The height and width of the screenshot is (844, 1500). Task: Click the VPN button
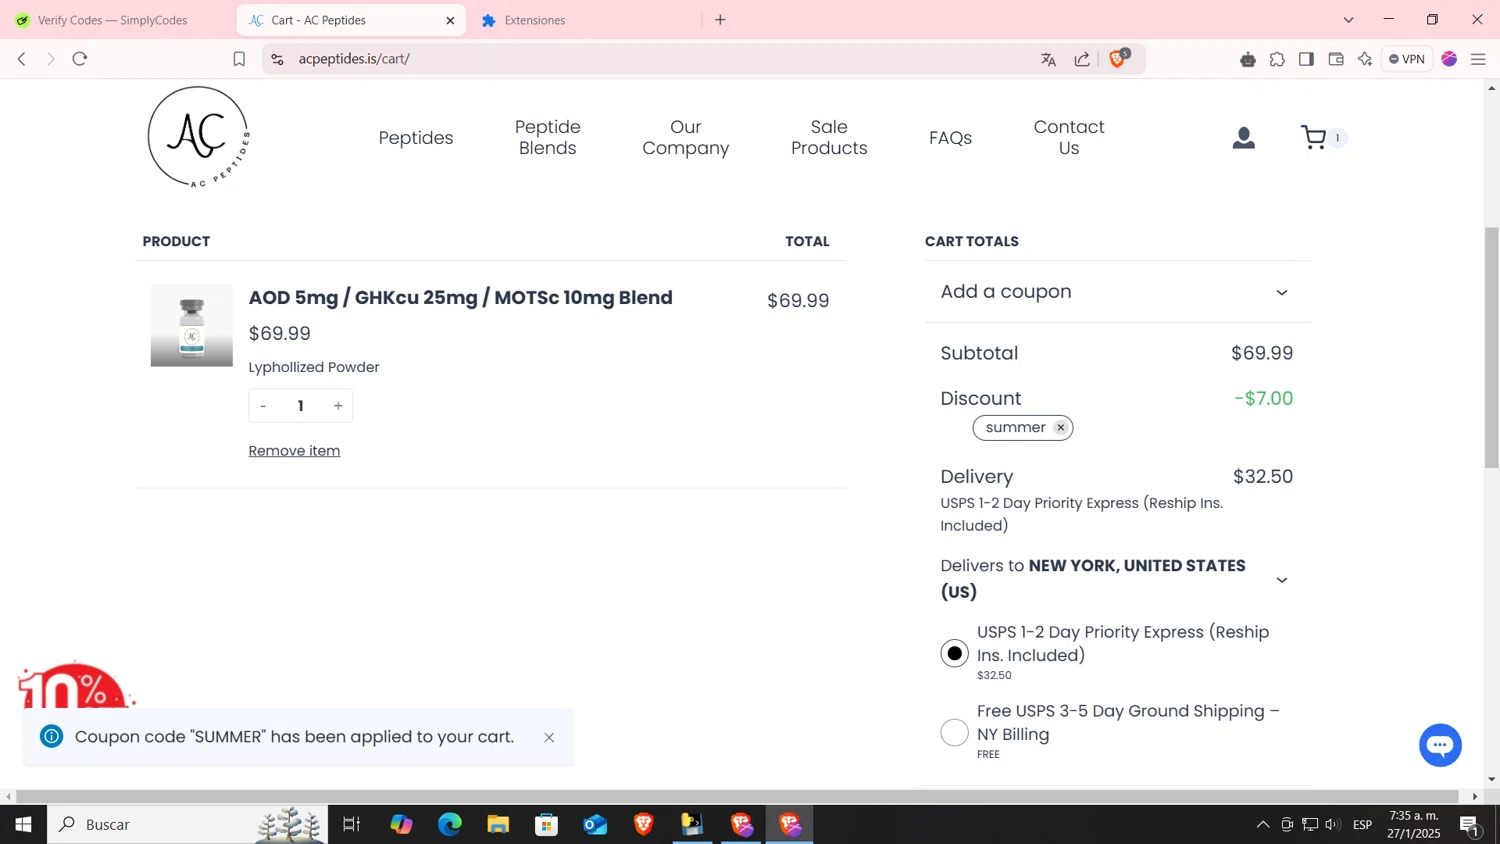(1407, 59)
